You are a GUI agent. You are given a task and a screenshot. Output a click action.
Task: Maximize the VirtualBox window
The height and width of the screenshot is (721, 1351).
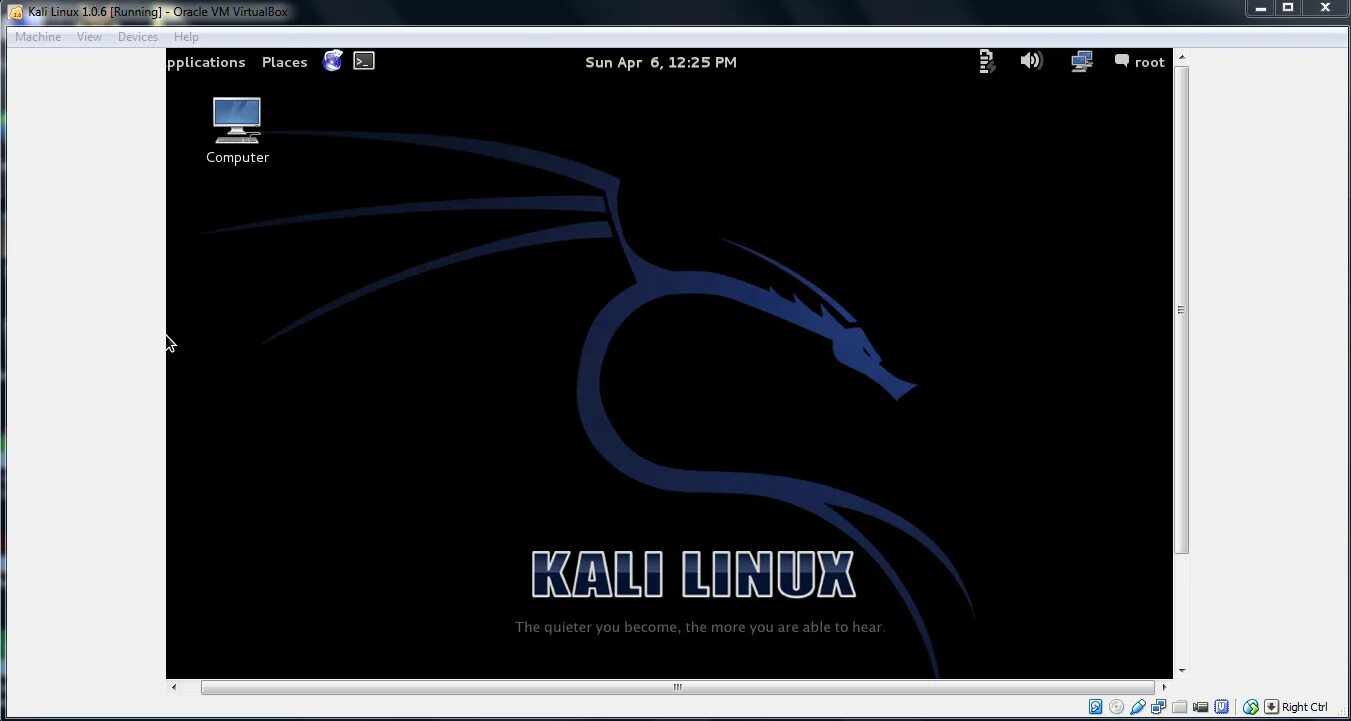tap(1288, 8)
